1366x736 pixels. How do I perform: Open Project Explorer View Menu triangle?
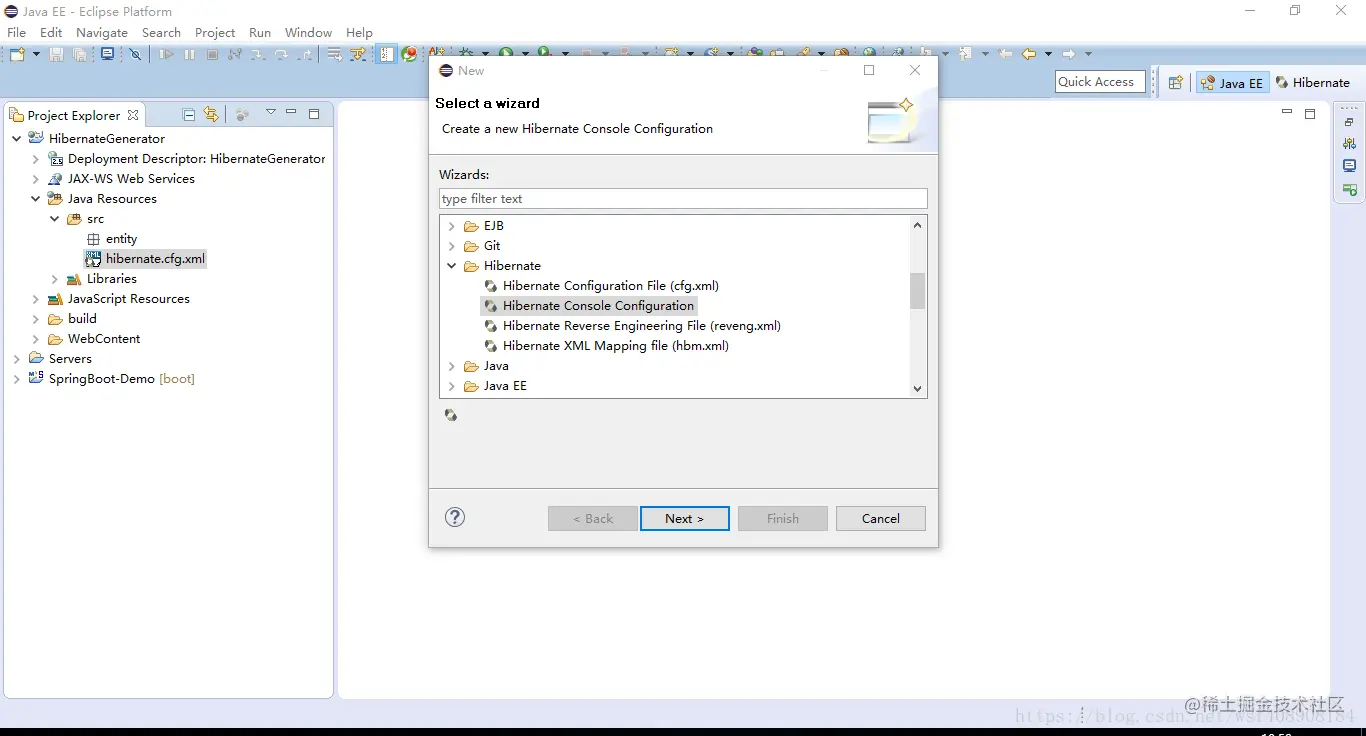pyautogui.click(x=270, y=113)
